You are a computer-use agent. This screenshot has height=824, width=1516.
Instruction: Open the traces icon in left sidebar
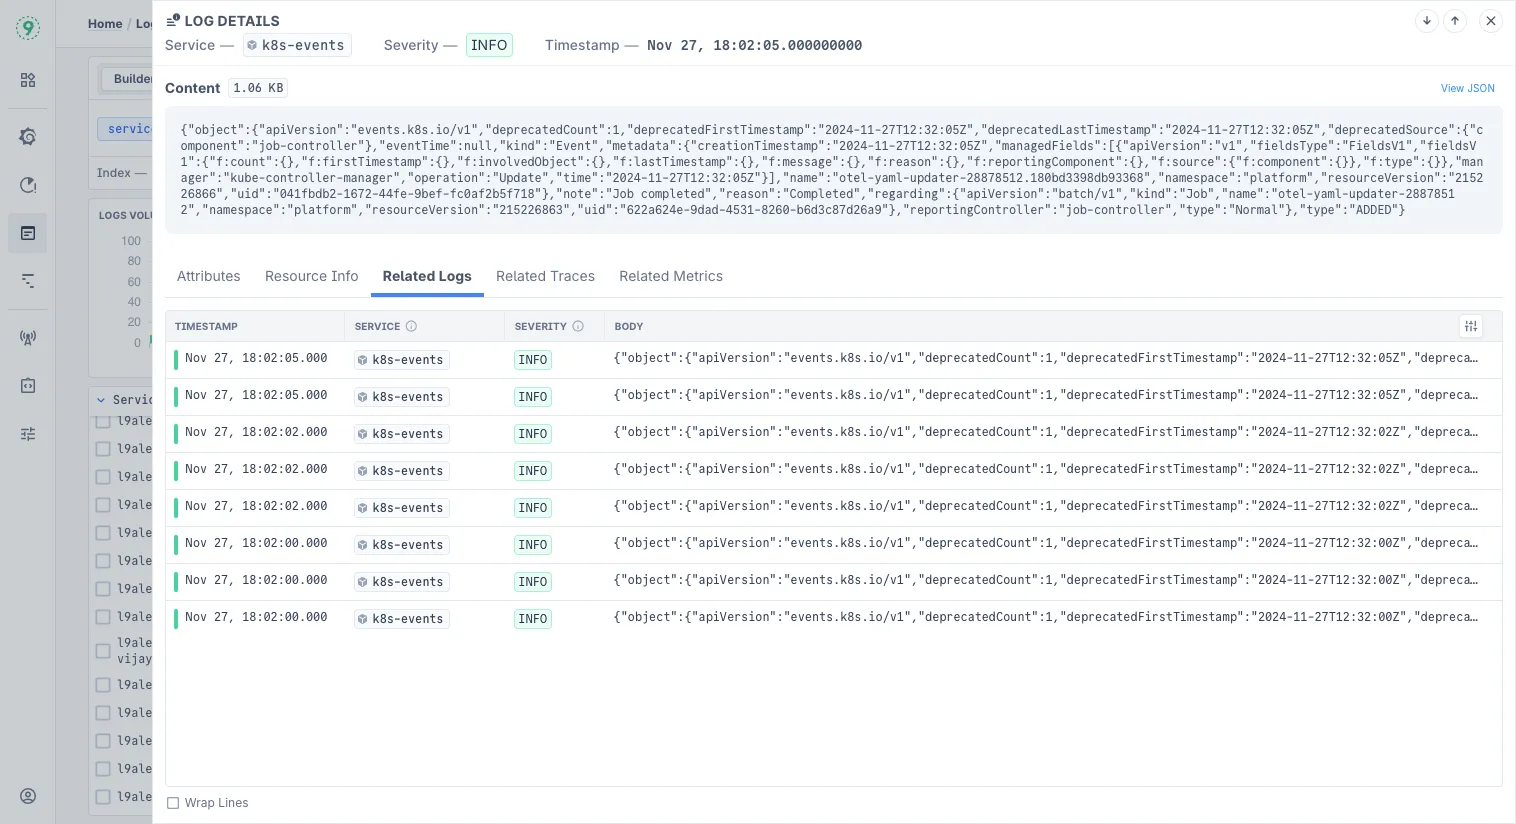28,281
